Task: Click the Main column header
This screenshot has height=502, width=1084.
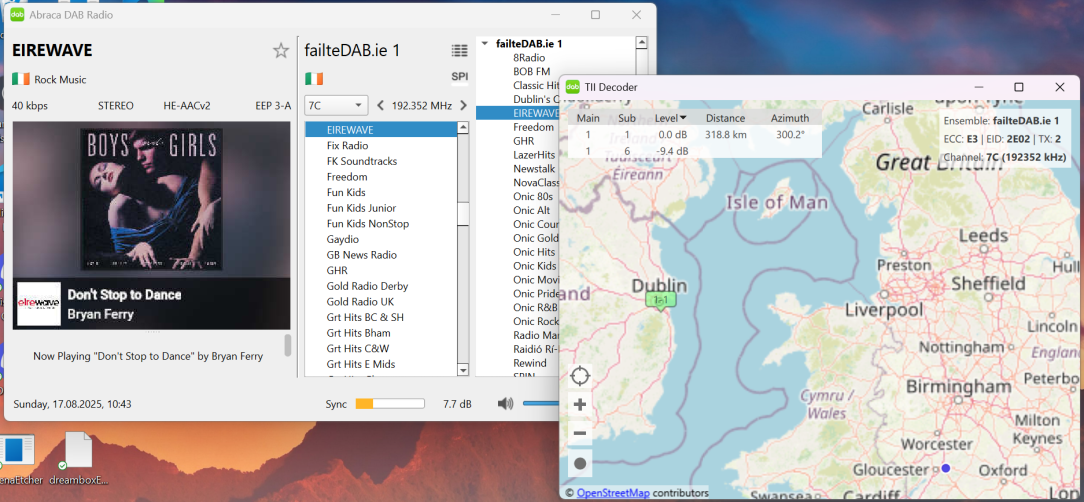Action: 588,118
